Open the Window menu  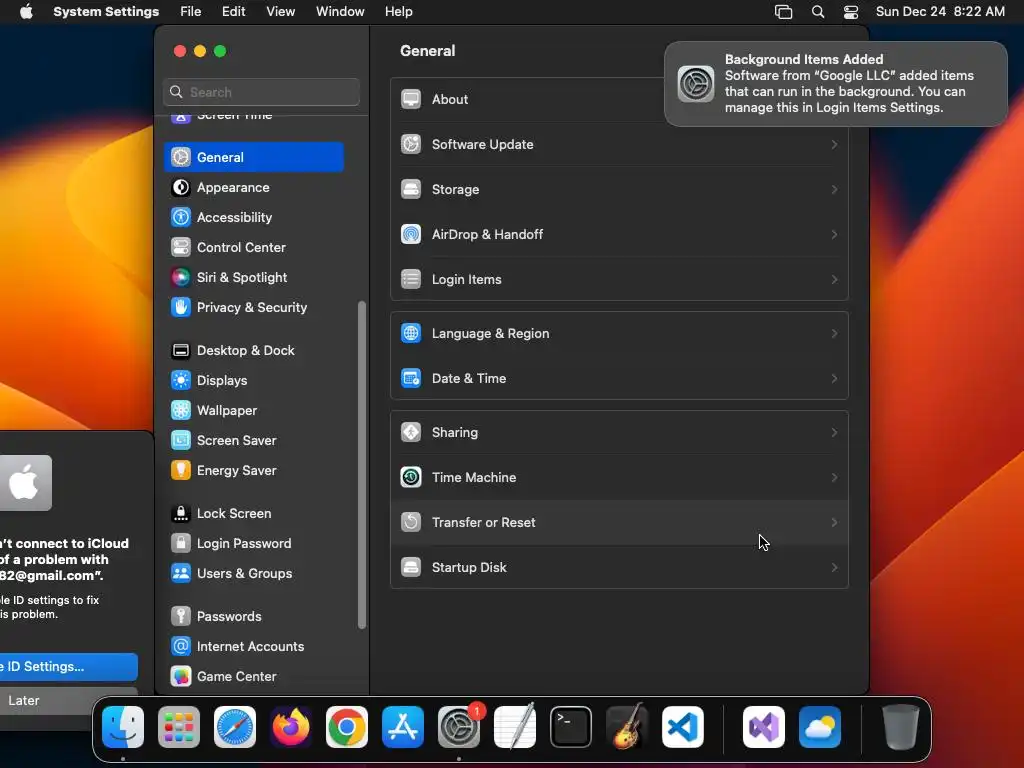pos(340,12)
